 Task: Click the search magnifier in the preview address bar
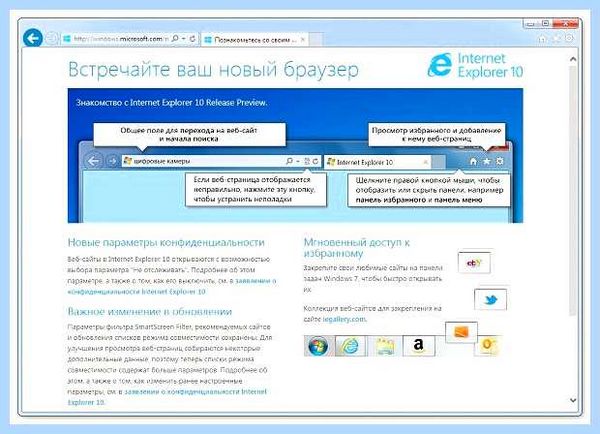(x=290, y=161)
